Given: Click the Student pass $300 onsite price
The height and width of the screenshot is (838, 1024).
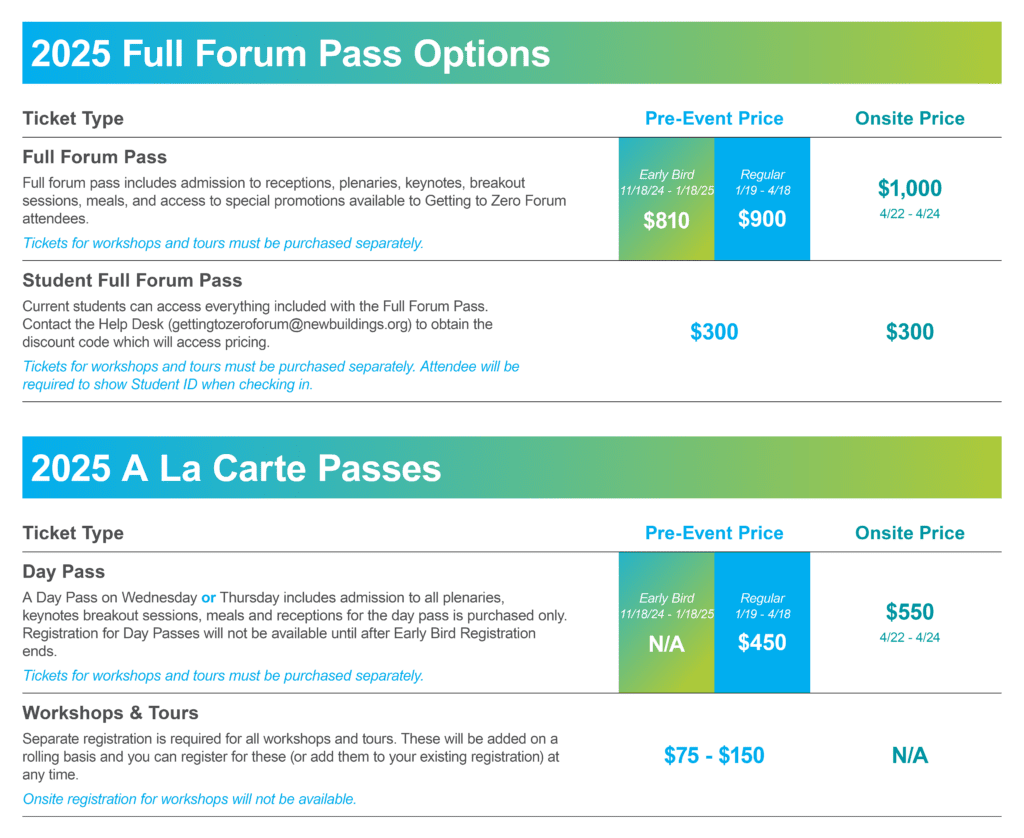Looking at the screenshot, I should tap(909, 332).
